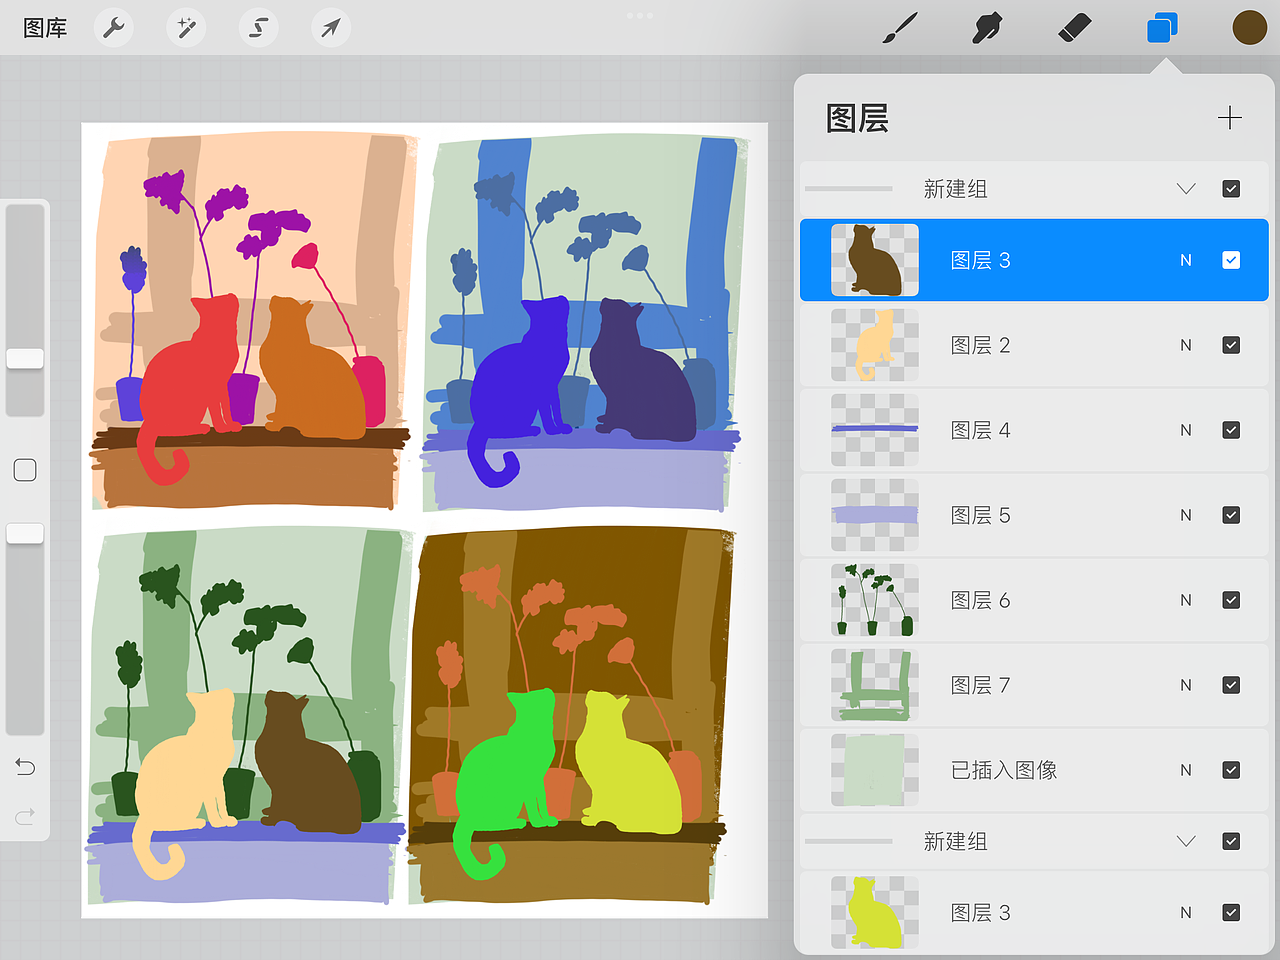Image resolution: width=1280 pixels, height=960 pixels.
Task: Tap the 图层 panel heading
Action: click(x=857, y=118)
